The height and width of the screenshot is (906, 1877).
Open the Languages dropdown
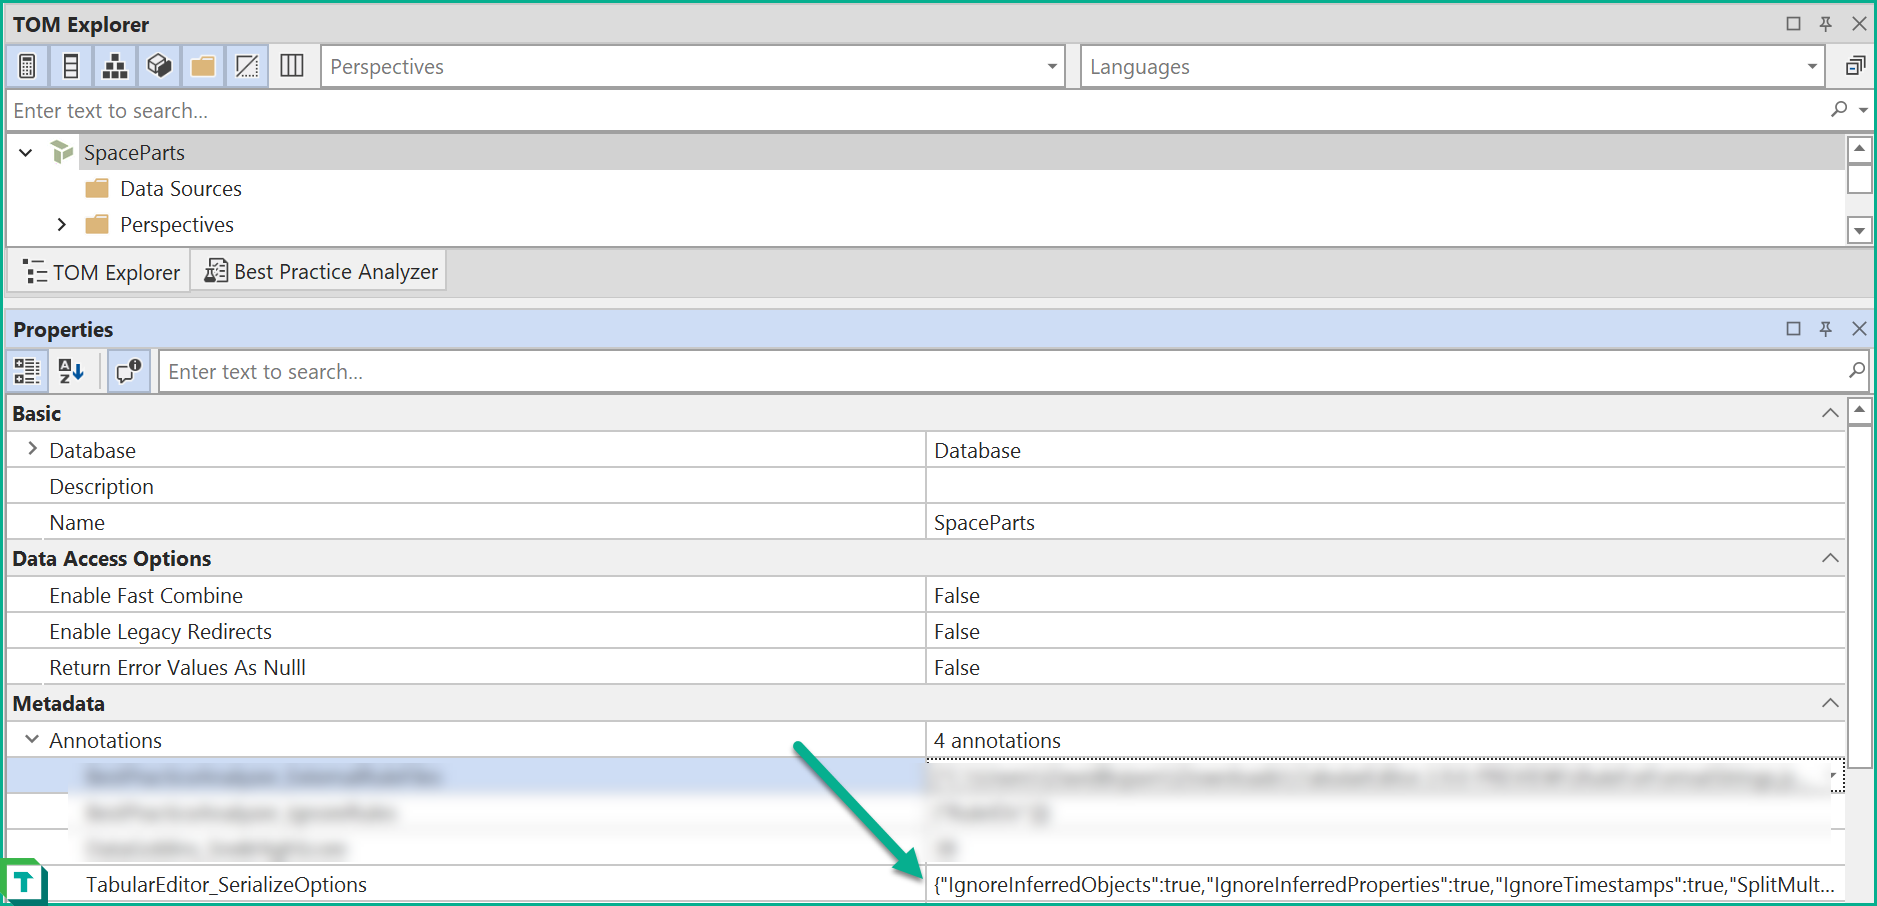pyautogui.click(x=1811, y=67)
